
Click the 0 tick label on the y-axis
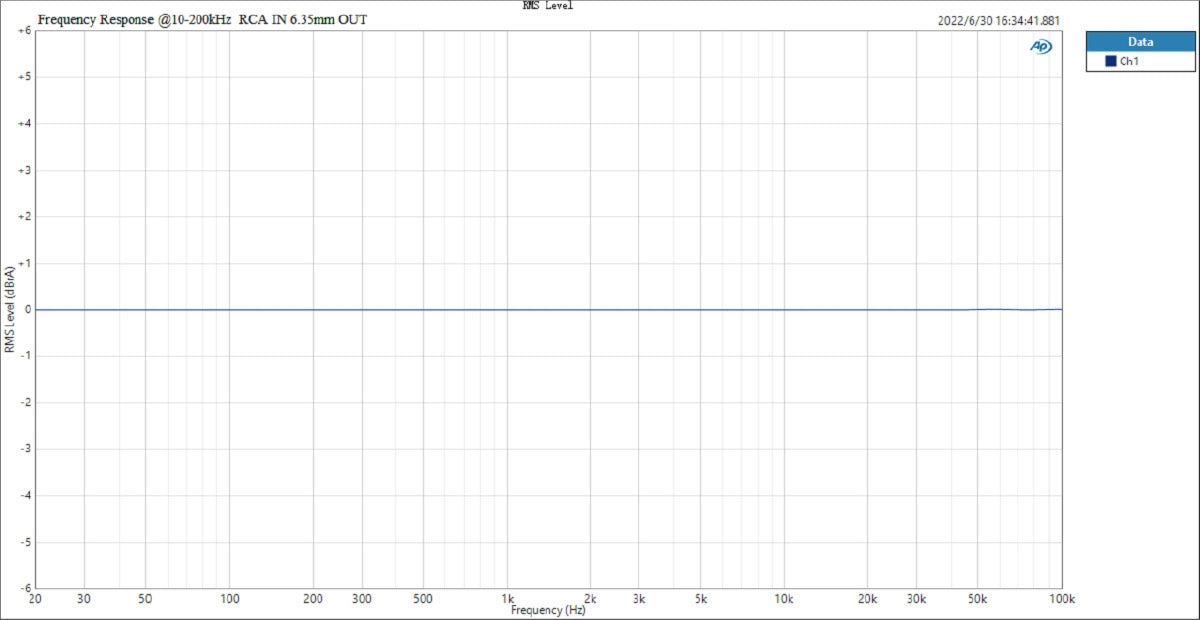(x=28, y=309)
